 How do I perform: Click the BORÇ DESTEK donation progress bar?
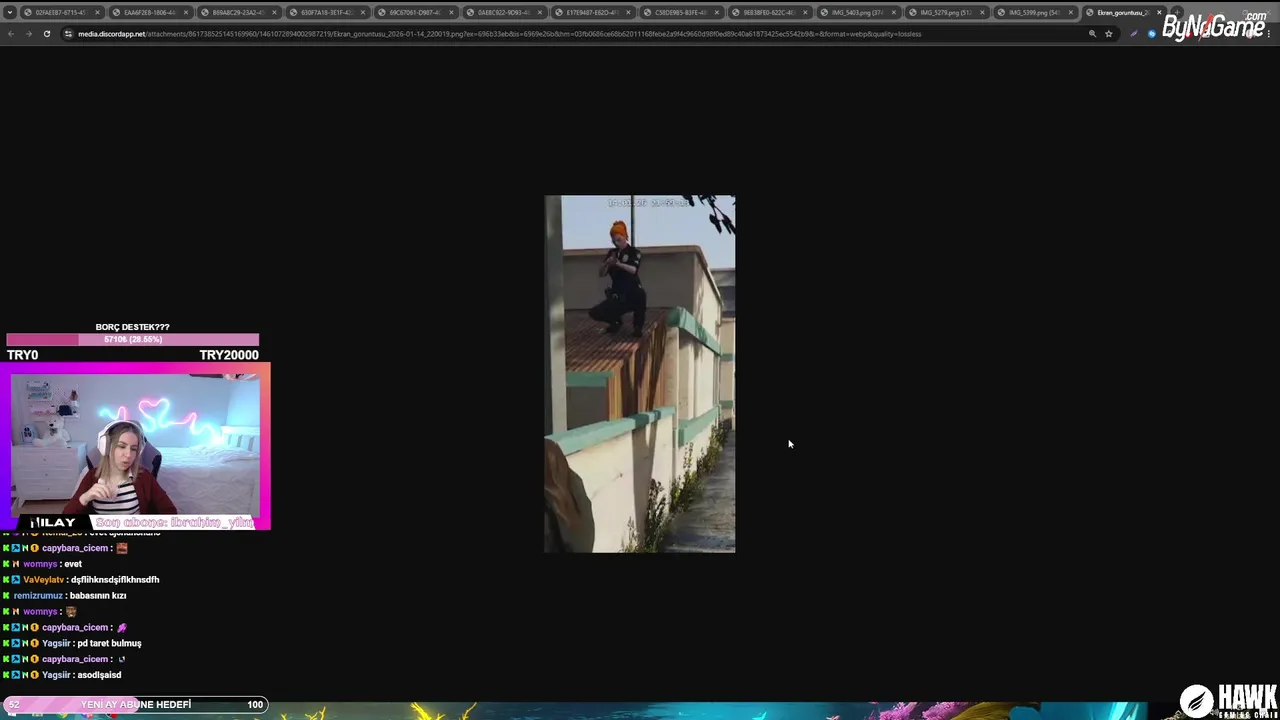(x=132, y=340)
